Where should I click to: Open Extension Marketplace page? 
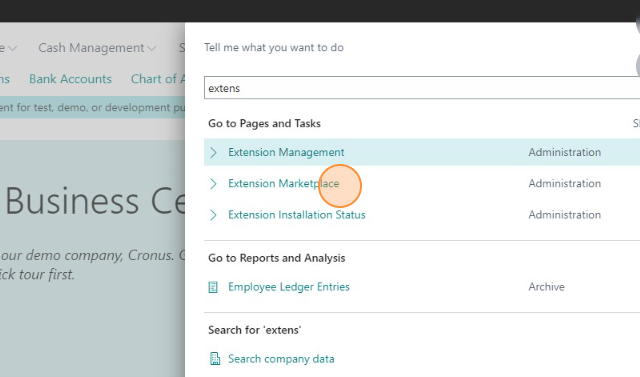pos(284,184)
